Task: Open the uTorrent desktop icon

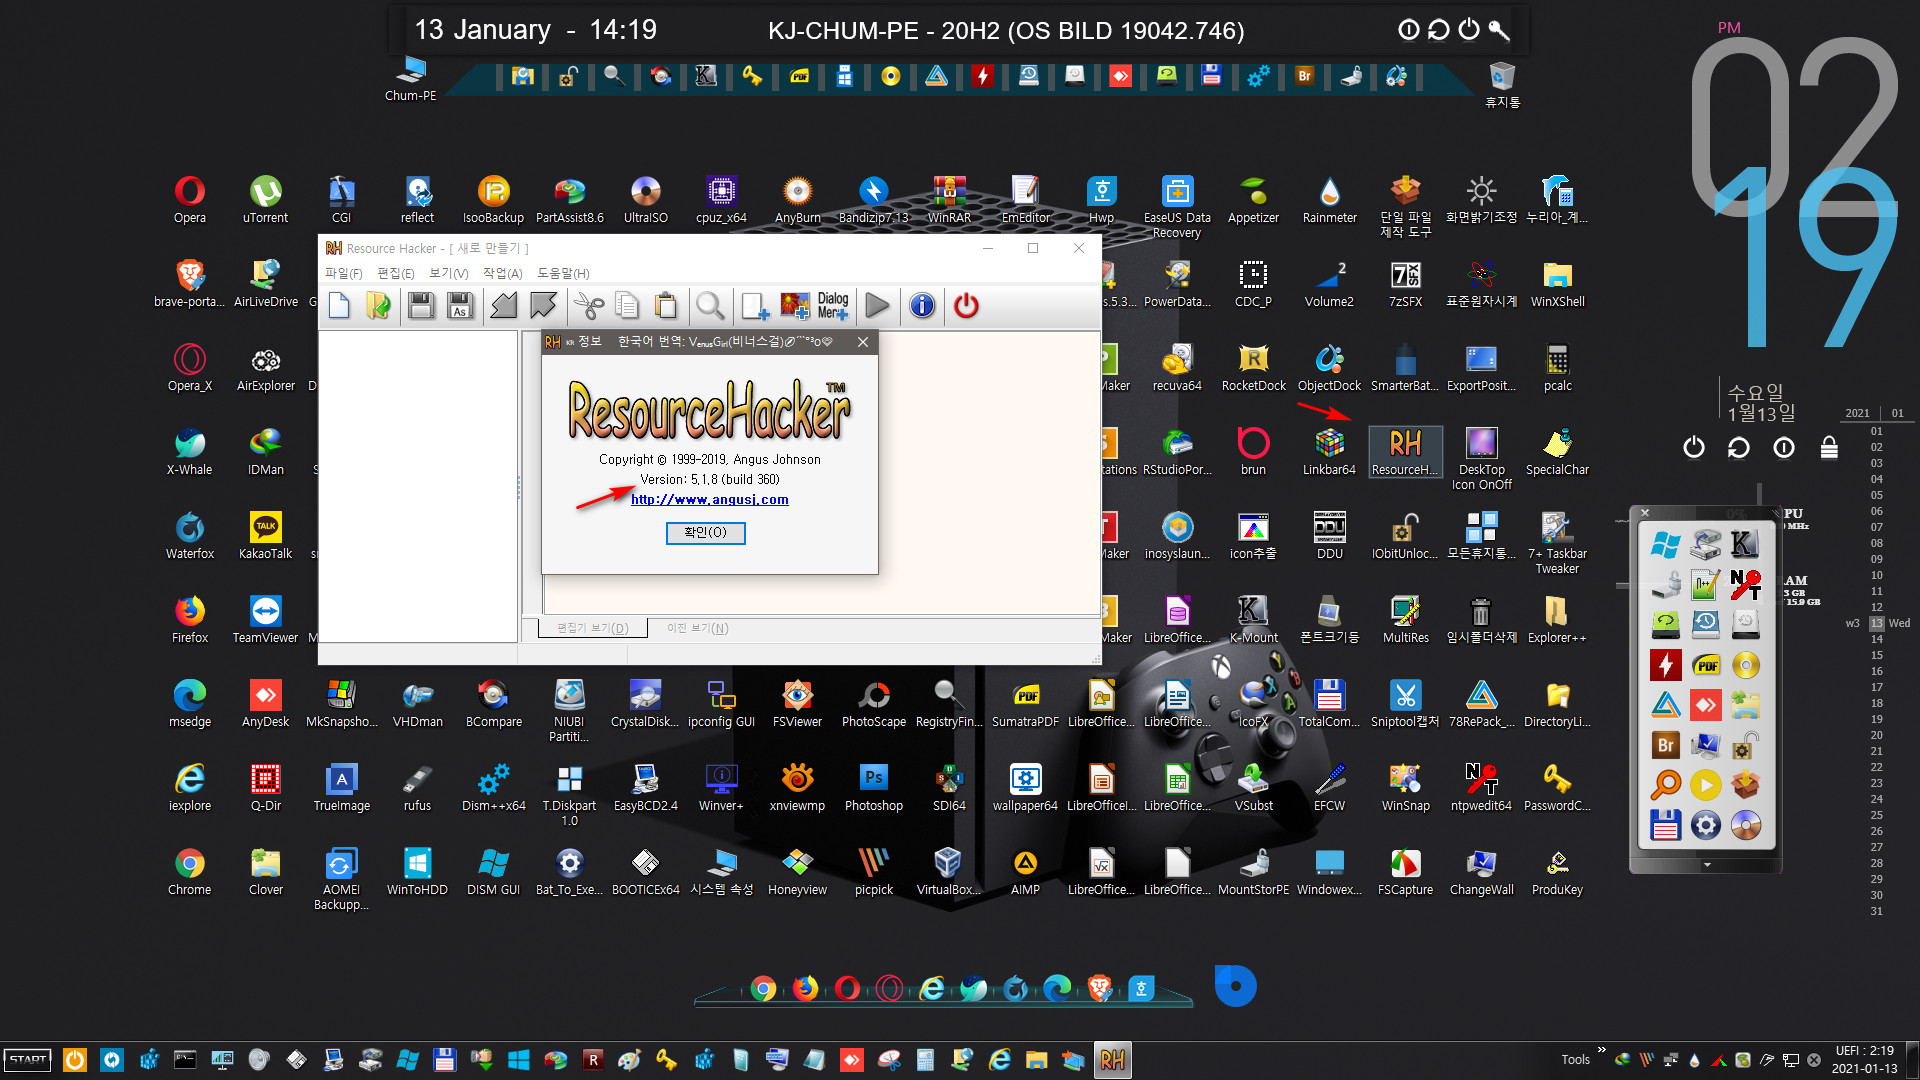Action: coord(265,200)
